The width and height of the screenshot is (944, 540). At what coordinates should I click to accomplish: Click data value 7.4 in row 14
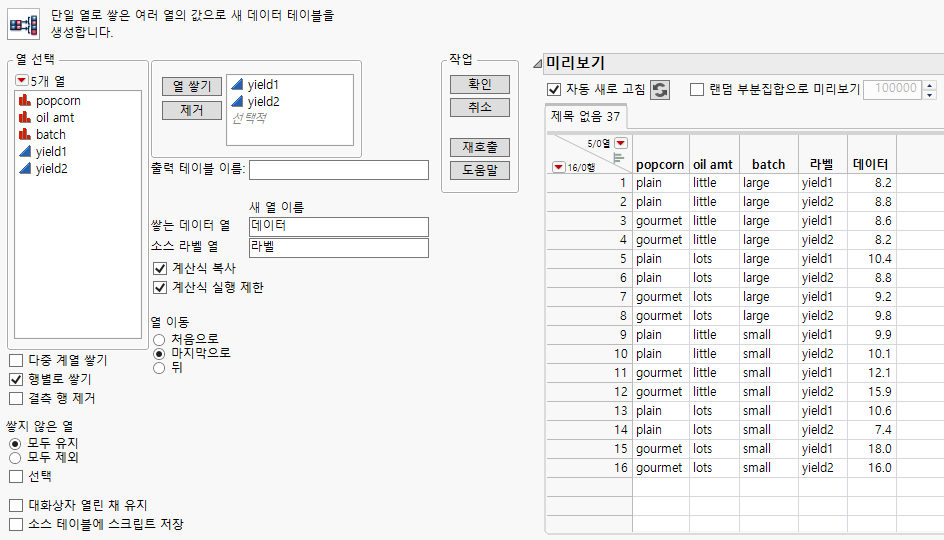[883, 430]
